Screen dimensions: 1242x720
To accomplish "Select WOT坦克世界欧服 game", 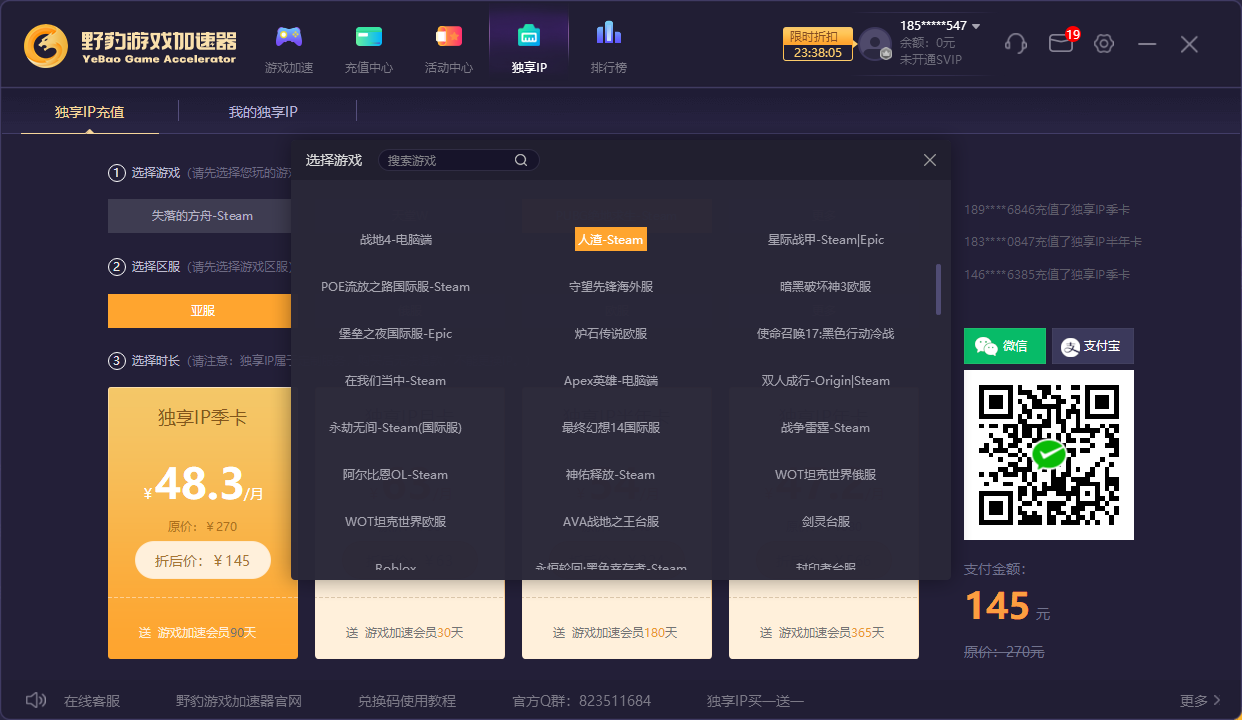I will pos(396,522).
